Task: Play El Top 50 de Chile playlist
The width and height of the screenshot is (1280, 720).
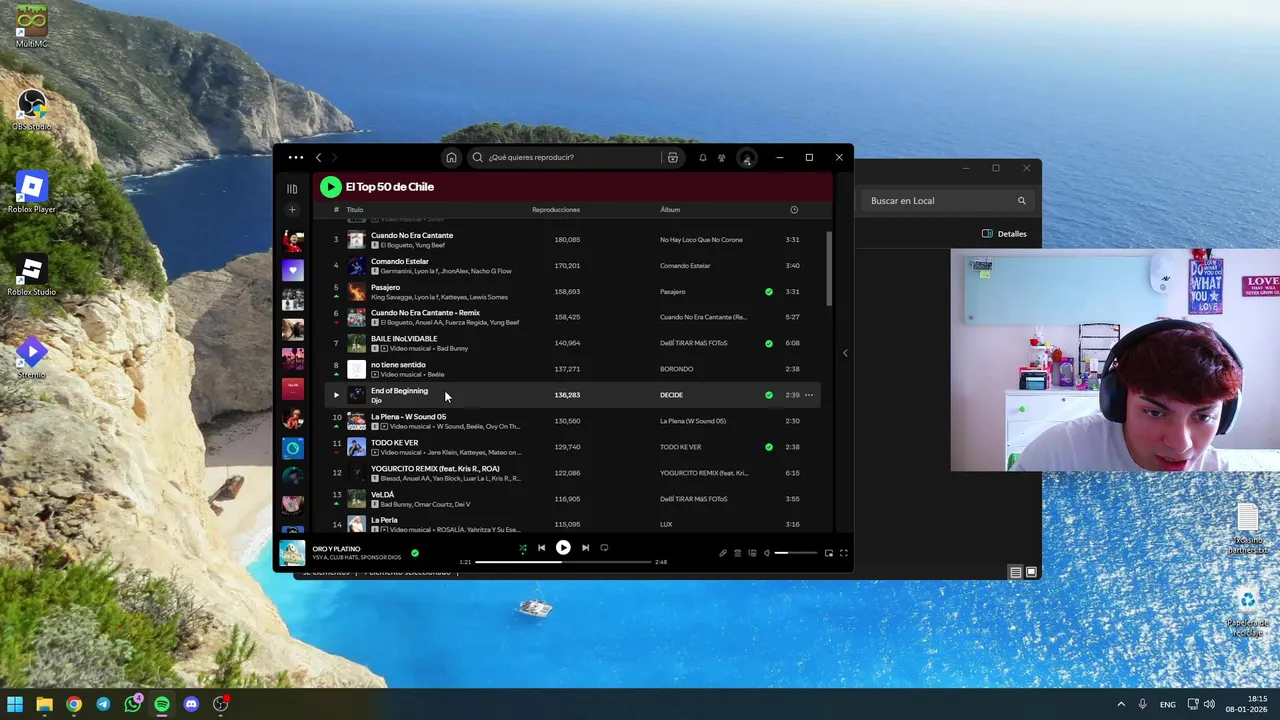Action: click(330, 187)
